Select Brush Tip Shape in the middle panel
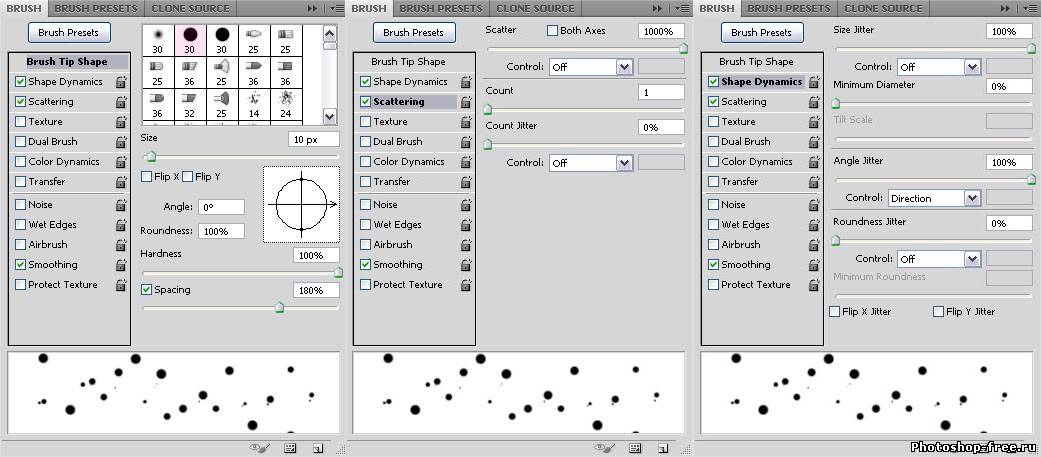This screenshot has height=457, width=1041. [x=408, y=62]
